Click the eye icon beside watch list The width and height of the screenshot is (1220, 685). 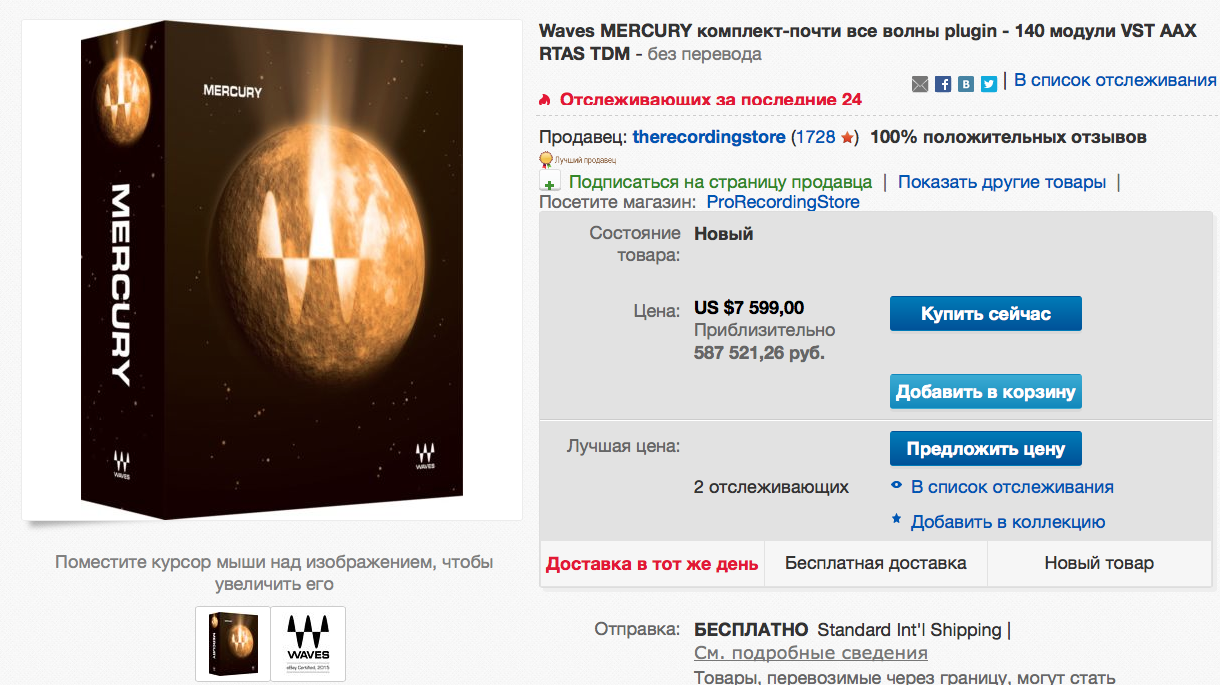pos(897,487)
